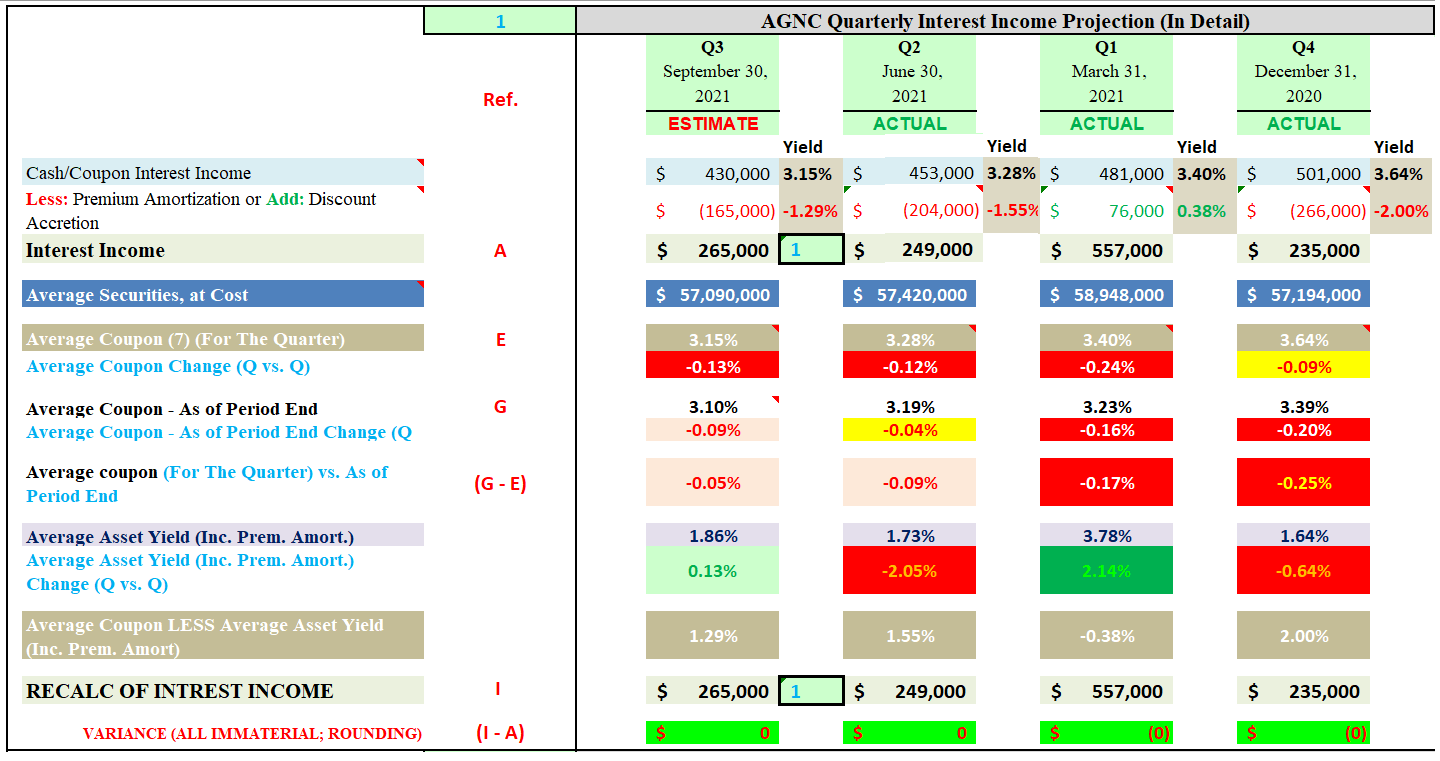Select the Q4 December 31, 2020 header
This screenshot has height=761, width=1440.
[x=1303, y=72]
